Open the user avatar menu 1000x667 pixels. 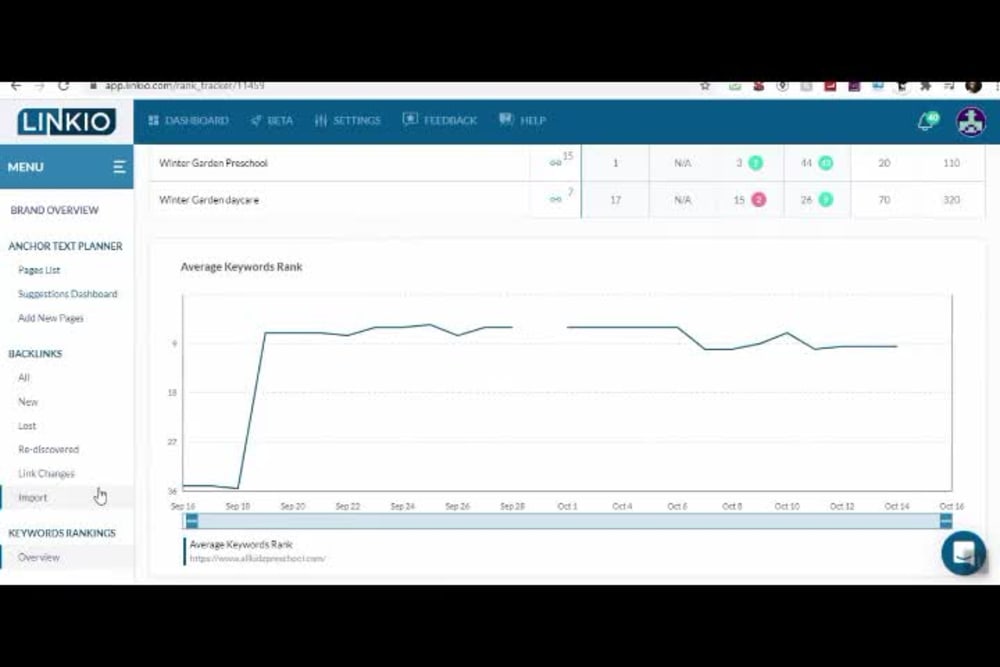coord(971,121)
